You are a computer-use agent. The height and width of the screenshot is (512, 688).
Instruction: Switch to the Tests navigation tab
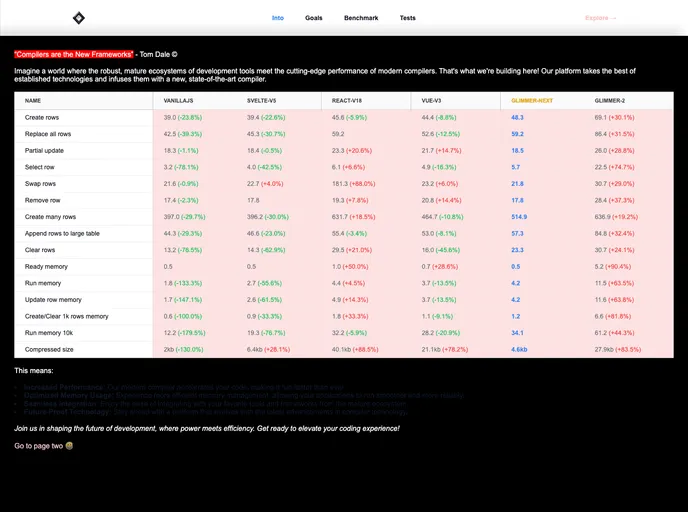coord(408,18)
